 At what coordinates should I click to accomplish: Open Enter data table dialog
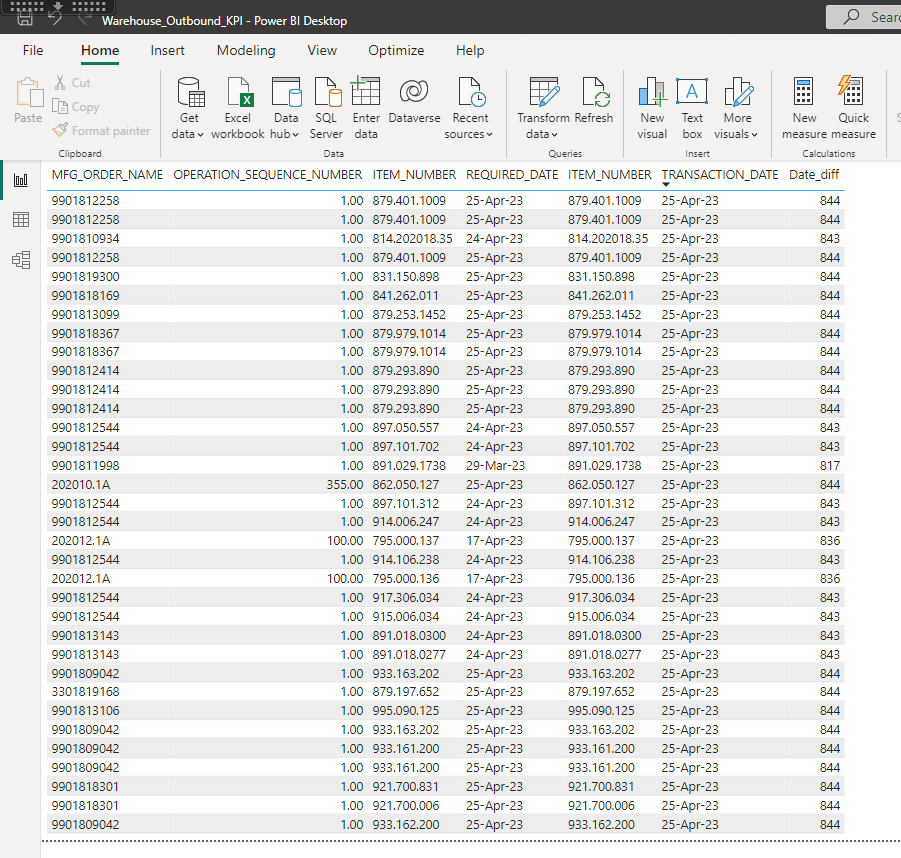[366, 108]
